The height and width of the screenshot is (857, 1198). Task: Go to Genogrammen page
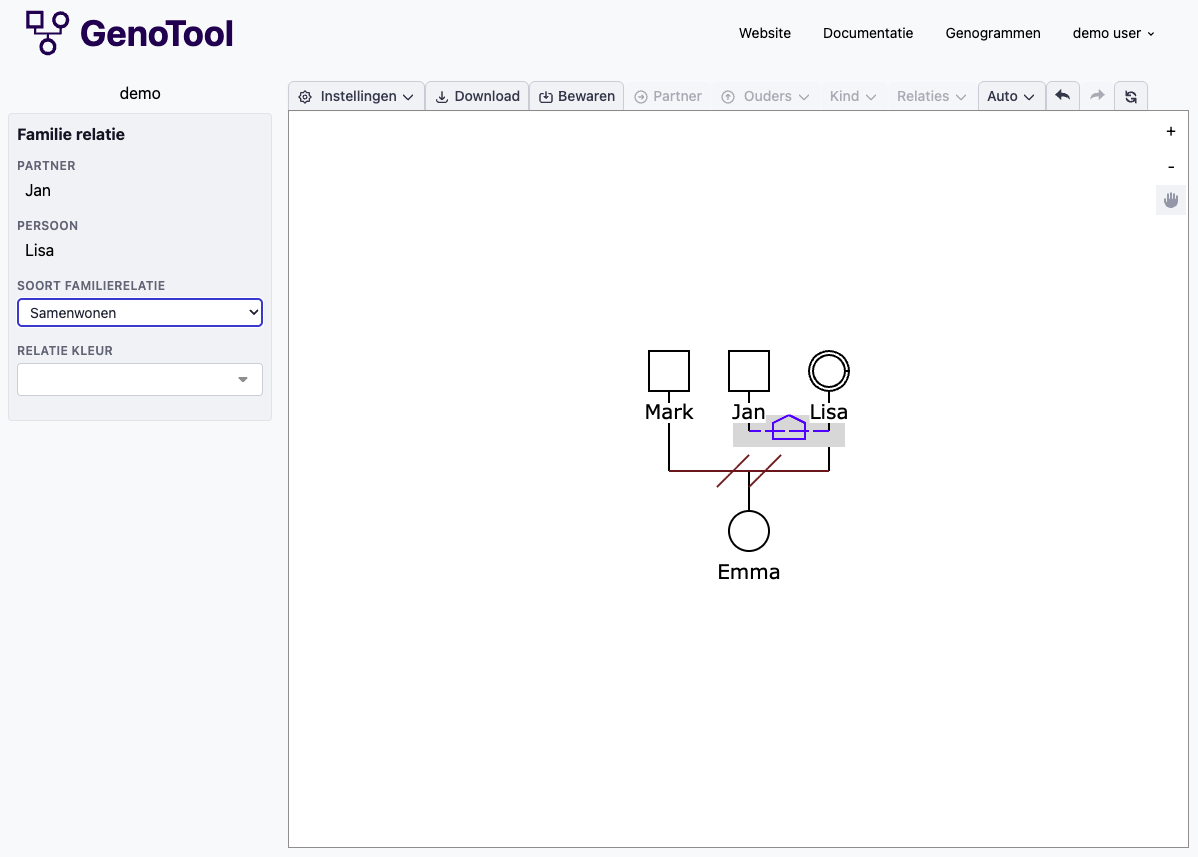(x=992, y=33)
